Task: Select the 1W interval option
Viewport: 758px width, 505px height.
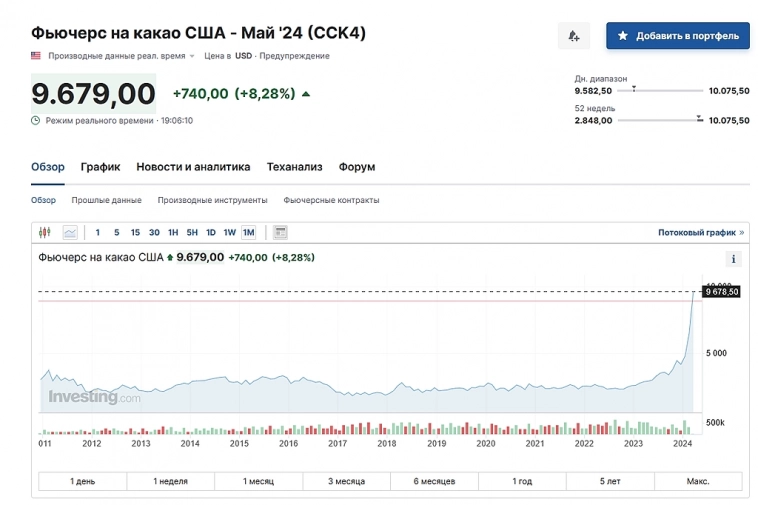Action: point(229,232)
